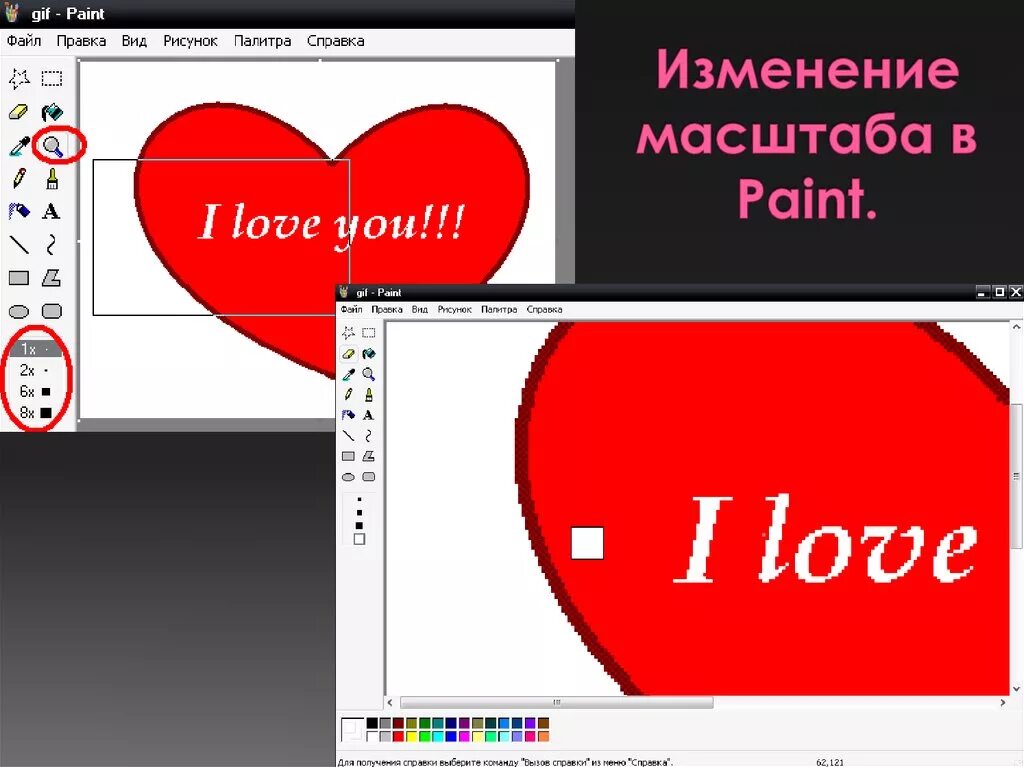Open Рисунок menu in back Paint window
Image resolution: width=1024 pixels, height=767 pixels.
[x=190, y=41]
